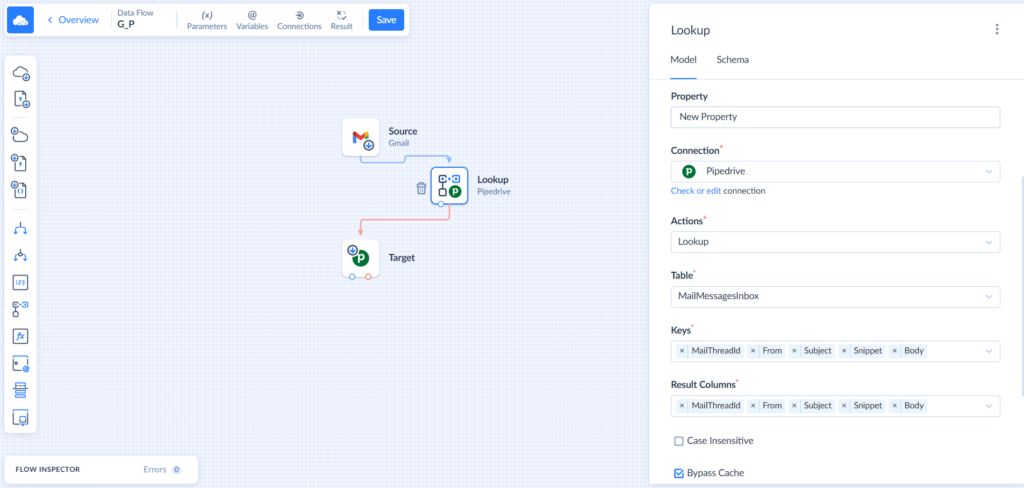The image size is (1024, 488).
Task: Expand the Connection Pipedrive dropdown
Action: click(x=835, y=171)
